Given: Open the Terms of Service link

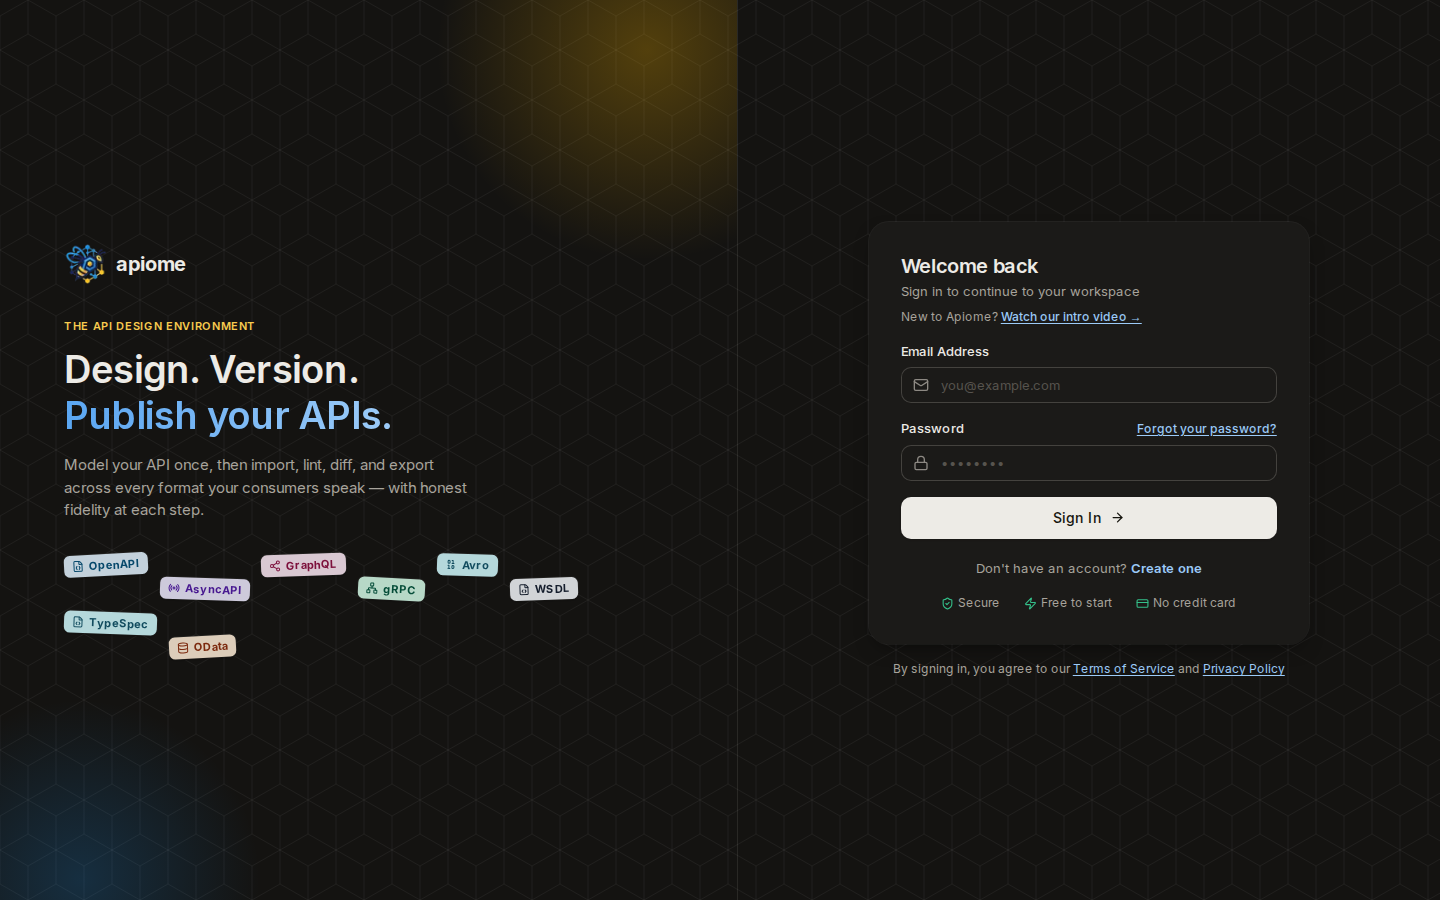Looking at the screenshot, I should (1123, 669).
